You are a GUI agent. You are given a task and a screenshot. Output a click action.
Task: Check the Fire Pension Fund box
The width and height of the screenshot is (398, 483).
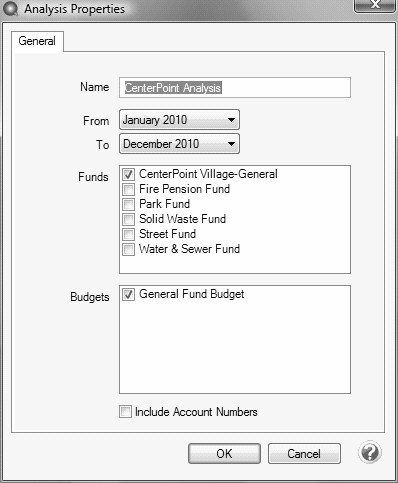[128, 189]
